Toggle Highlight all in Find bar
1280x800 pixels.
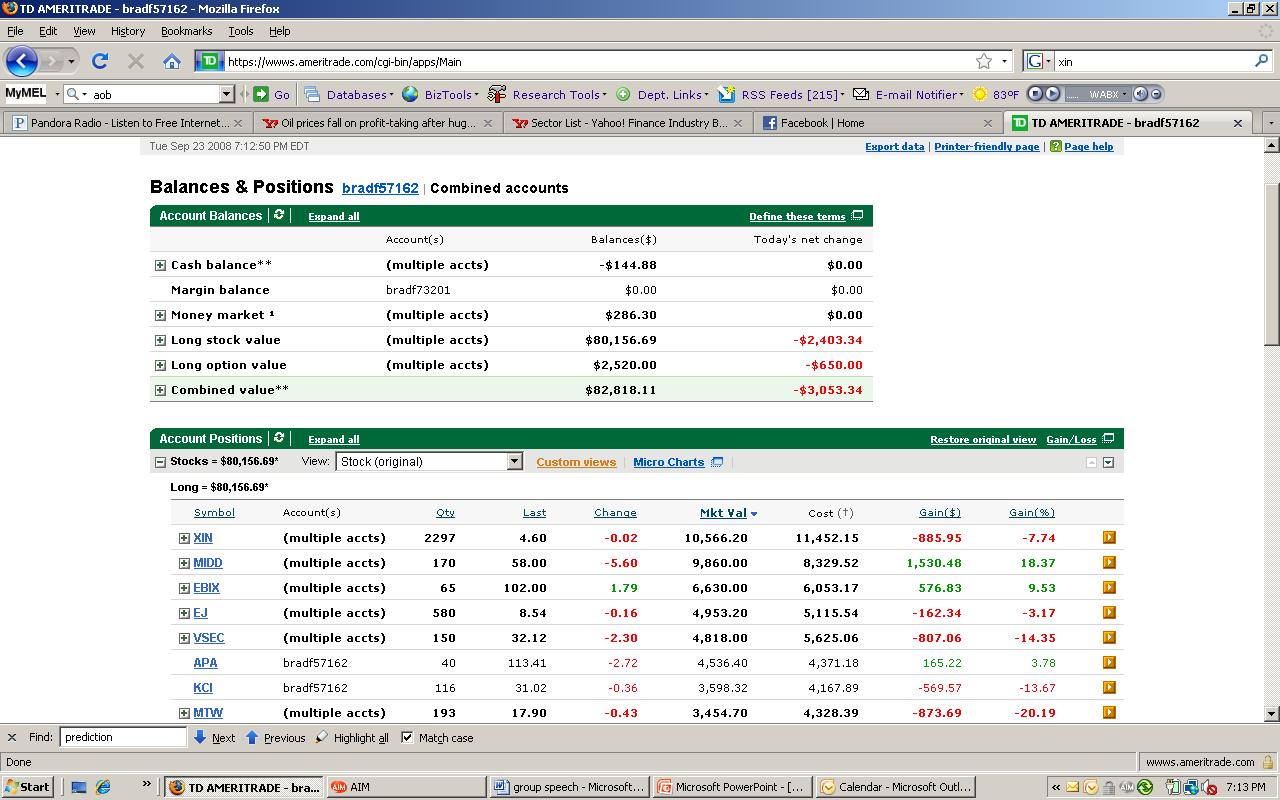point(352,738)
